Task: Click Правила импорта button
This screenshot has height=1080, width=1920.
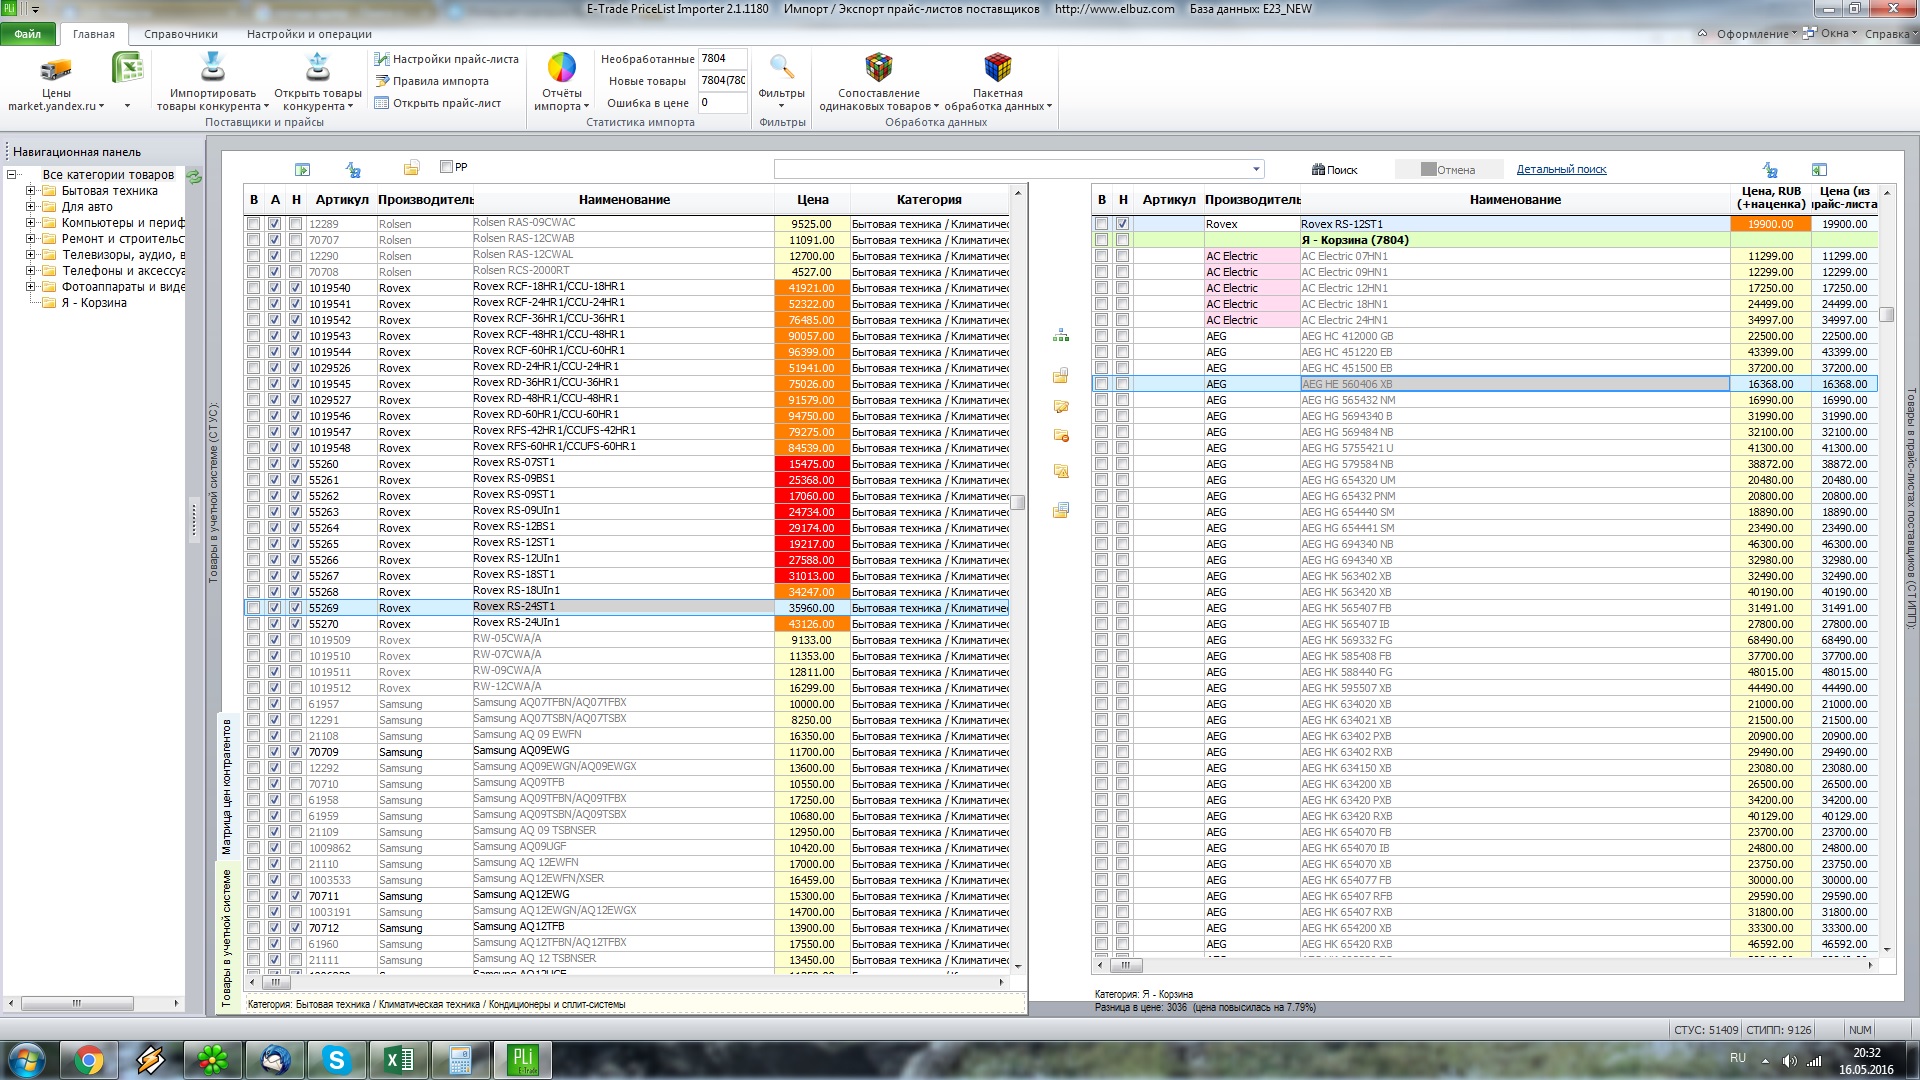Action: pos(432,81)
